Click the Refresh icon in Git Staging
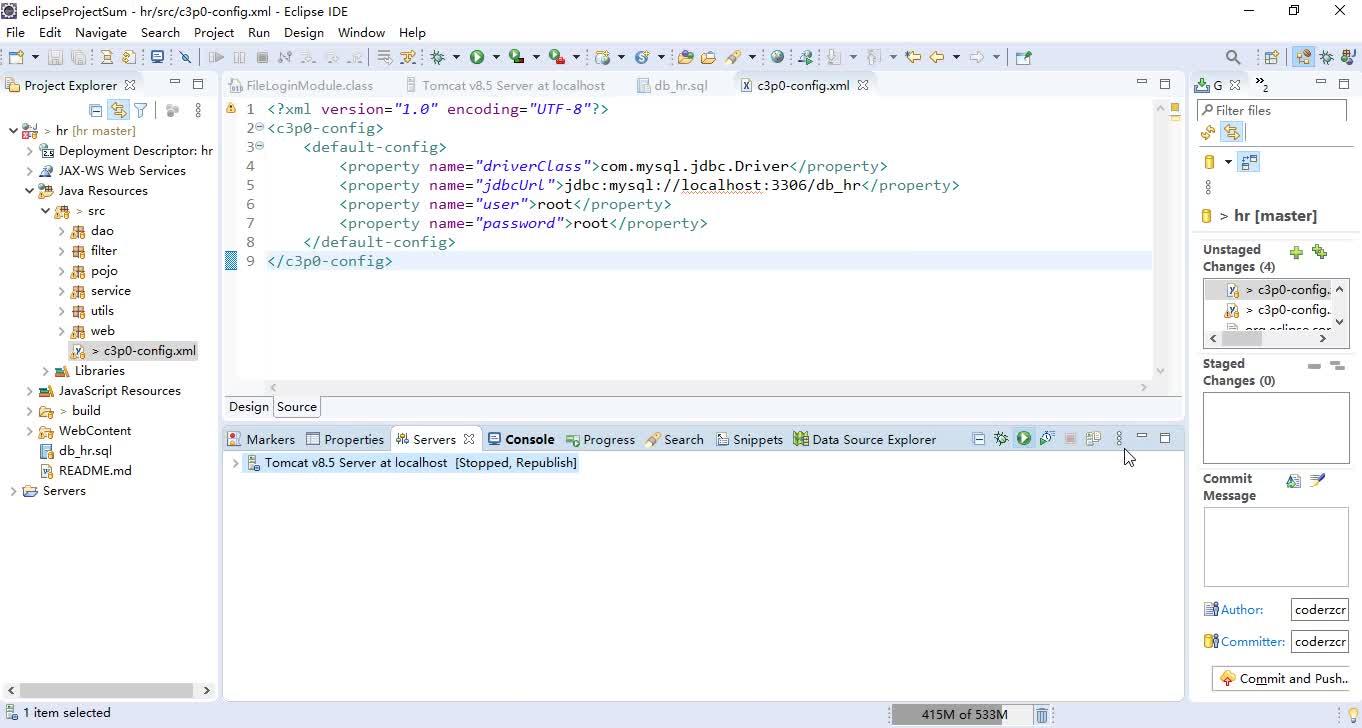1362x728 pixels. (1208, 132)
